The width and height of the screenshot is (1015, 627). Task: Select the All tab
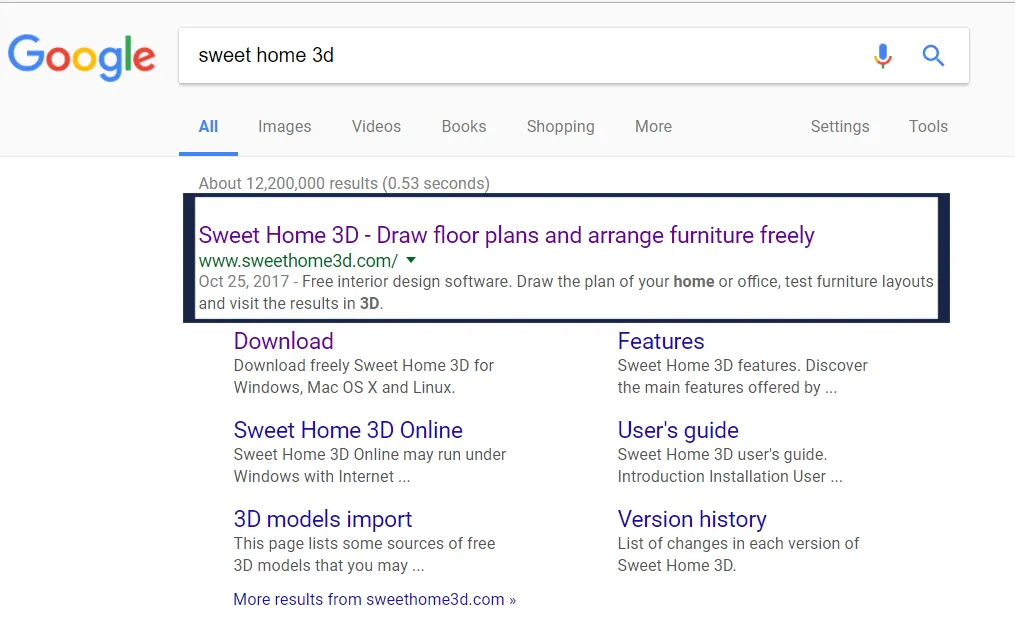[x=208, y=126]
